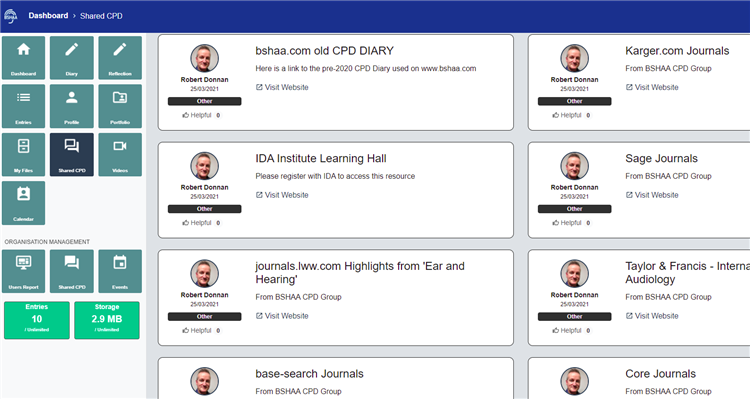Mark Sage Journals as Helpful
The height and width of the screenshot is (399, 750).
click(572, 222)
